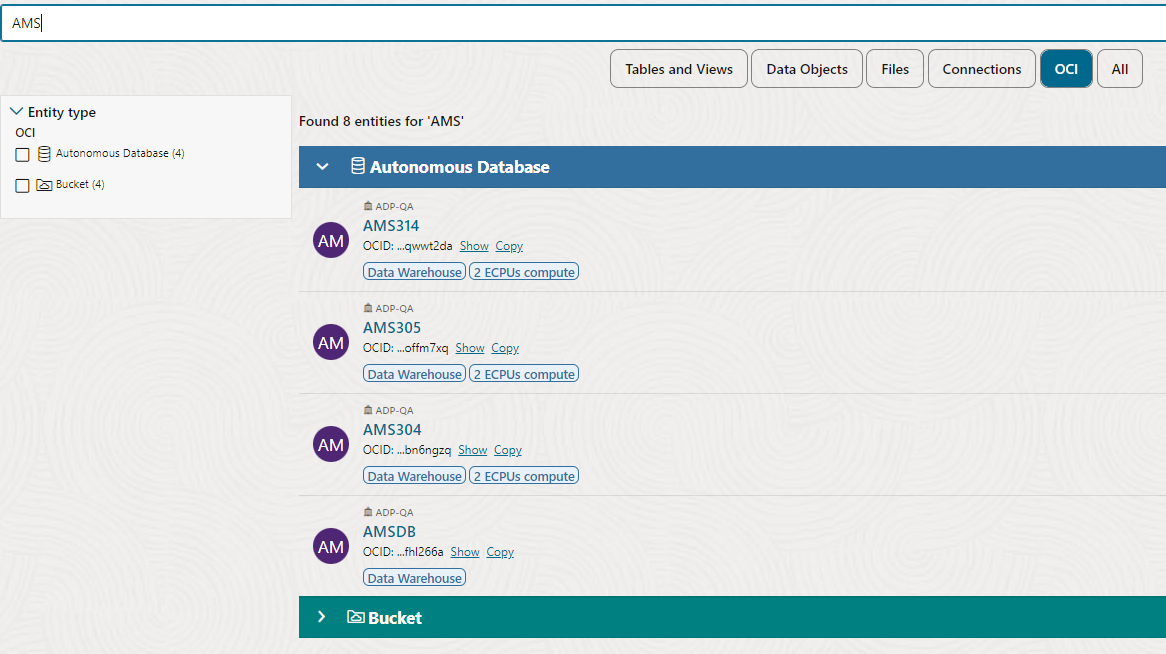1166x654 pixels.
Task: Click the database icon in the Autonomous Database header
Action: pyautogui.click(x=358, y=166)
